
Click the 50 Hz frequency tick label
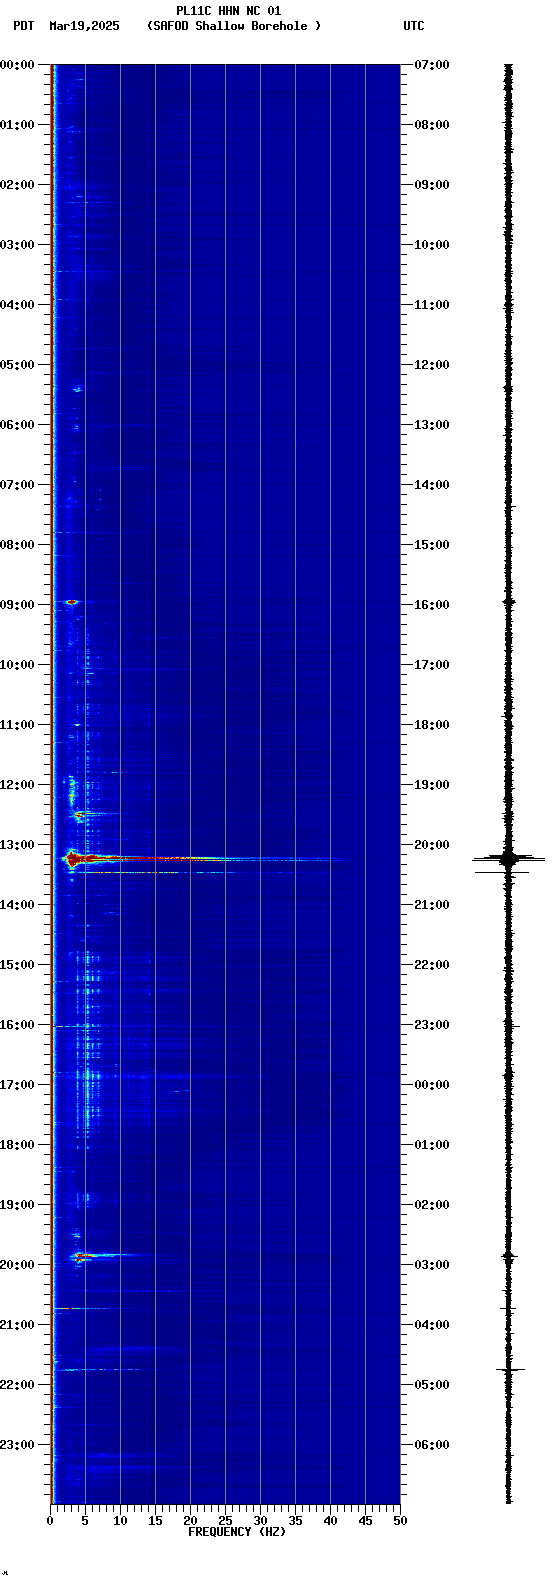[400, 1521]
